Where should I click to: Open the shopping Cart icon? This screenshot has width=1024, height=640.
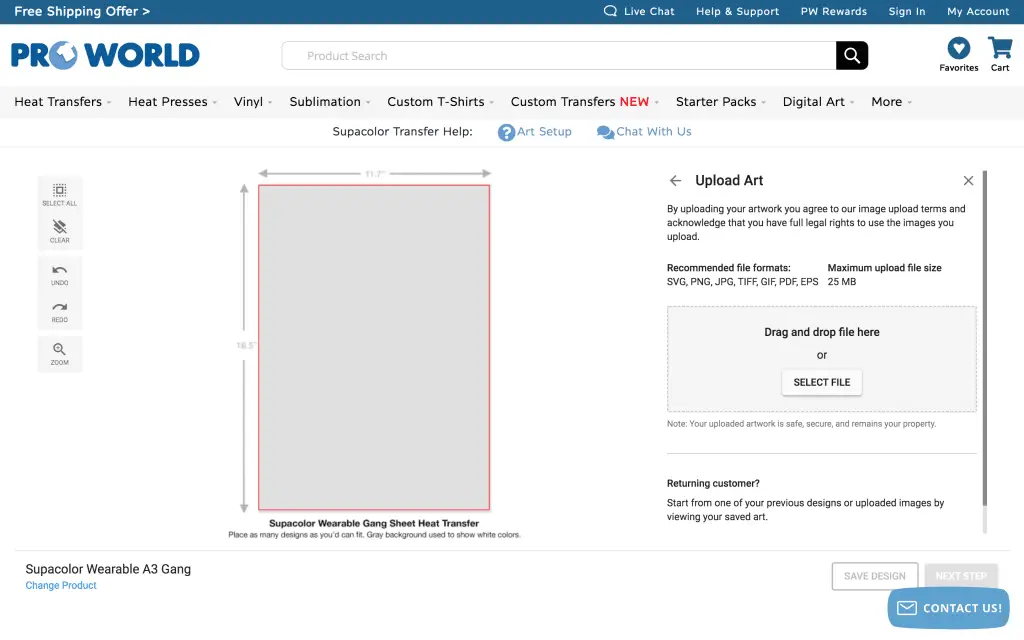tap(1000, 48)
